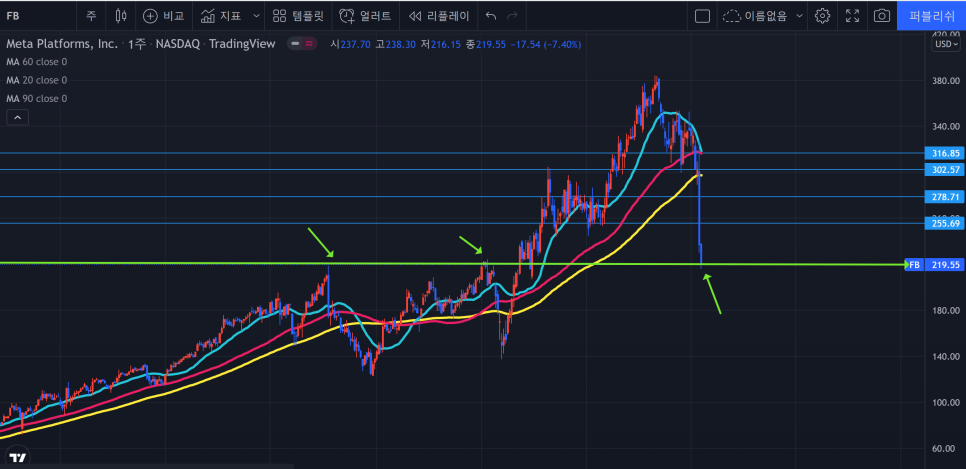966x469 pixels.
Task: Open the chart layout selector square
Action: click(x=702, y=16)
